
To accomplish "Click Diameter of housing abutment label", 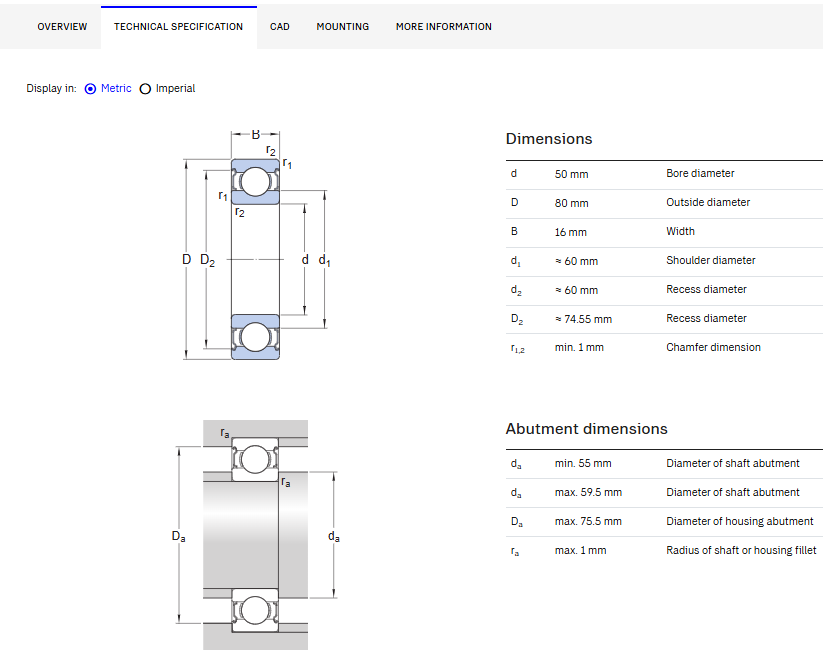I will pos(740,521).
